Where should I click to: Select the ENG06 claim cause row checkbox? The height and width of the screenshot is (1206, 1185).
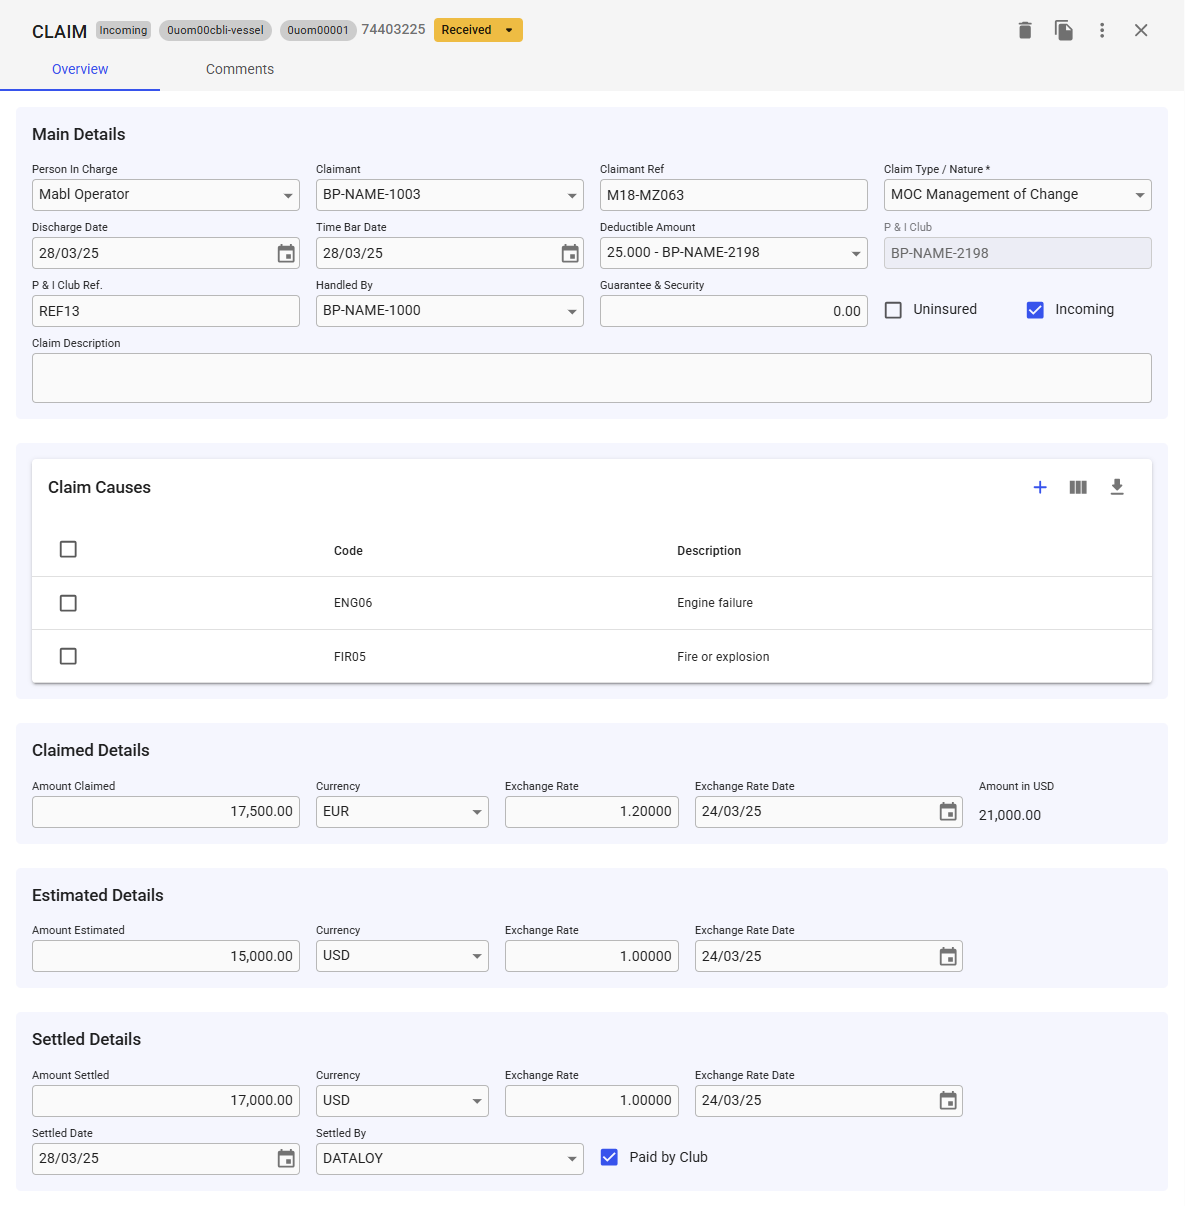coord(68,603)
